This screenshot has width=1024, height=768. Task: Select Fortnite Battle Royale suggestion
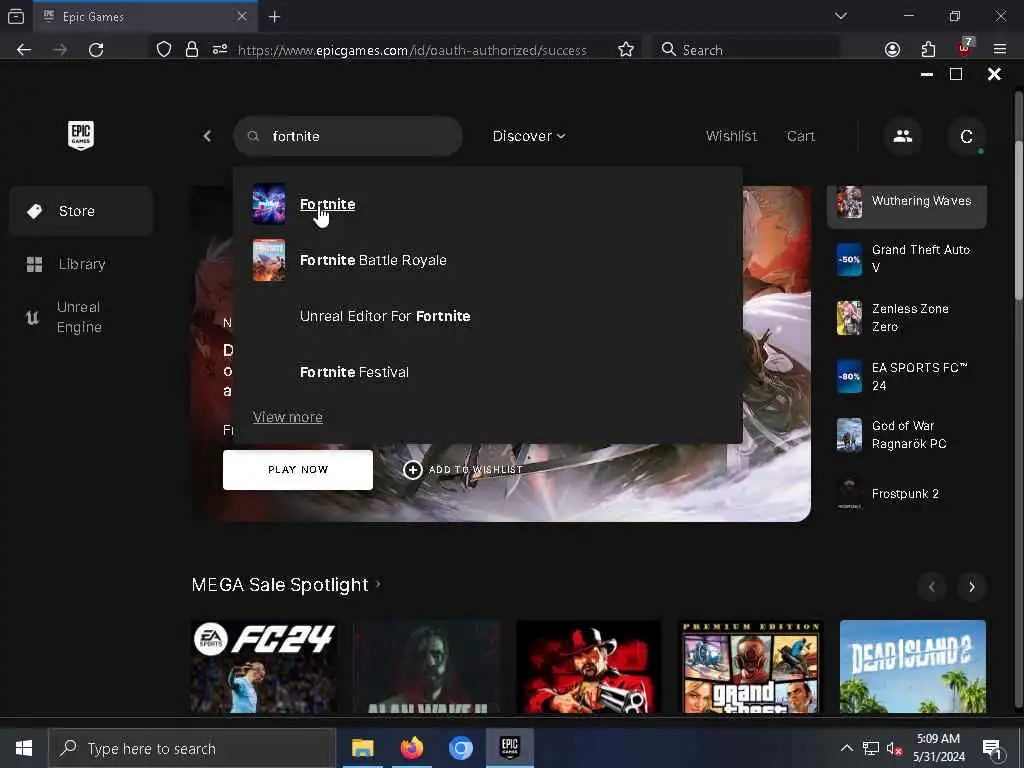[x=373, y=260]
